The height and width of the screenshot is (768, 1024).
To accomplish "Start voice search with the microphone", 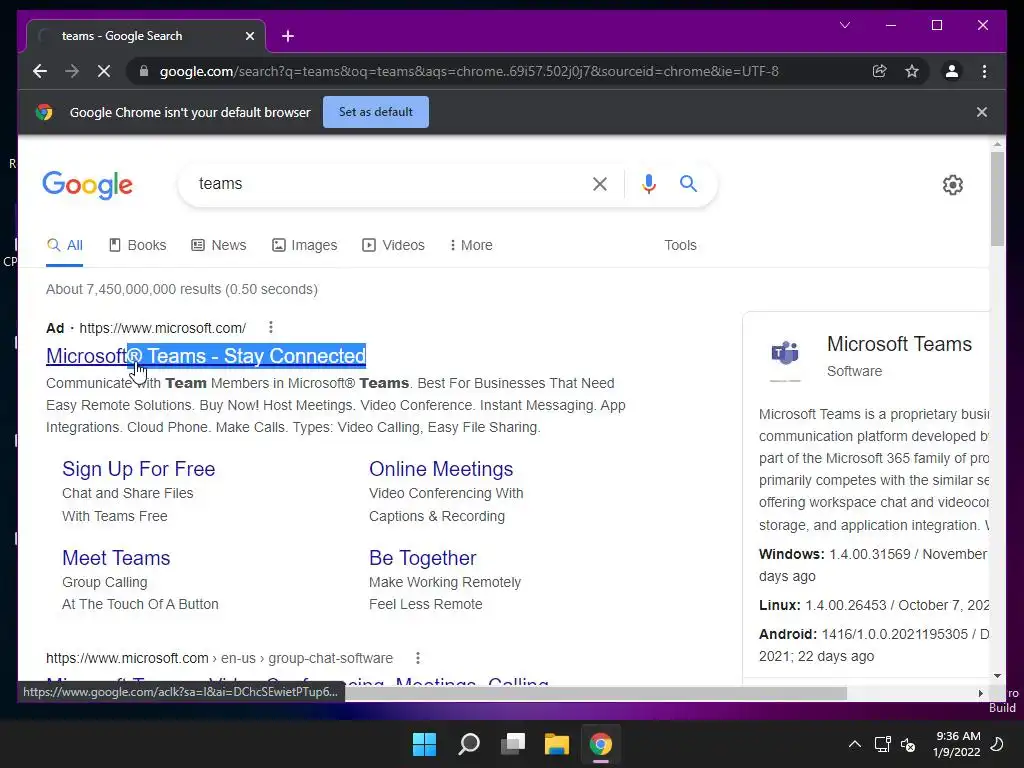I will [648, 184].
